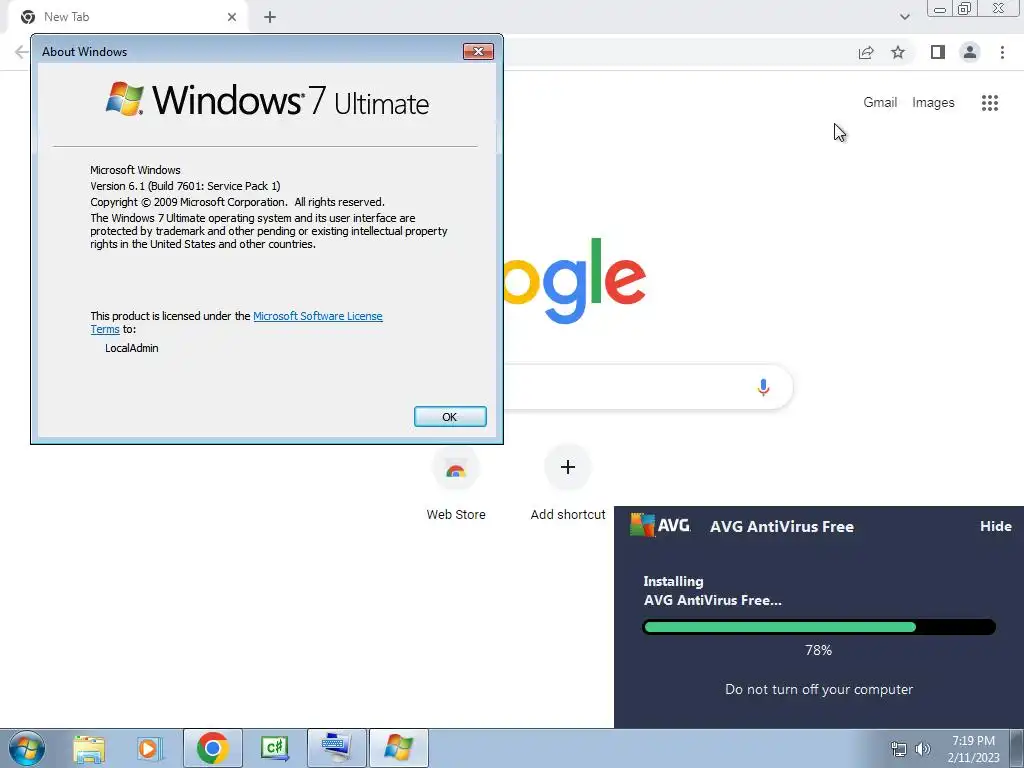Open volume speaker tray icon
The width and height of the screenshot is (1024, 768).
click(x=923, y=749)
